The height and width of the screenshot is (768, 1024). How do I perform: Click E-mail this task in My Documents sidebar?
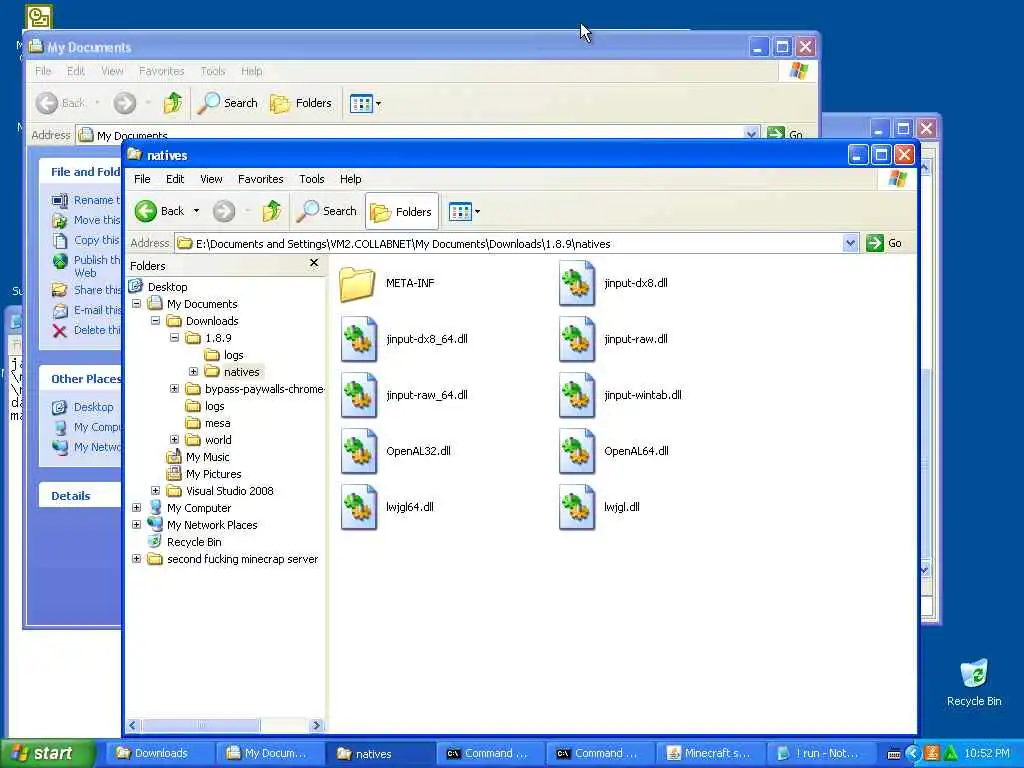(88, 310)
